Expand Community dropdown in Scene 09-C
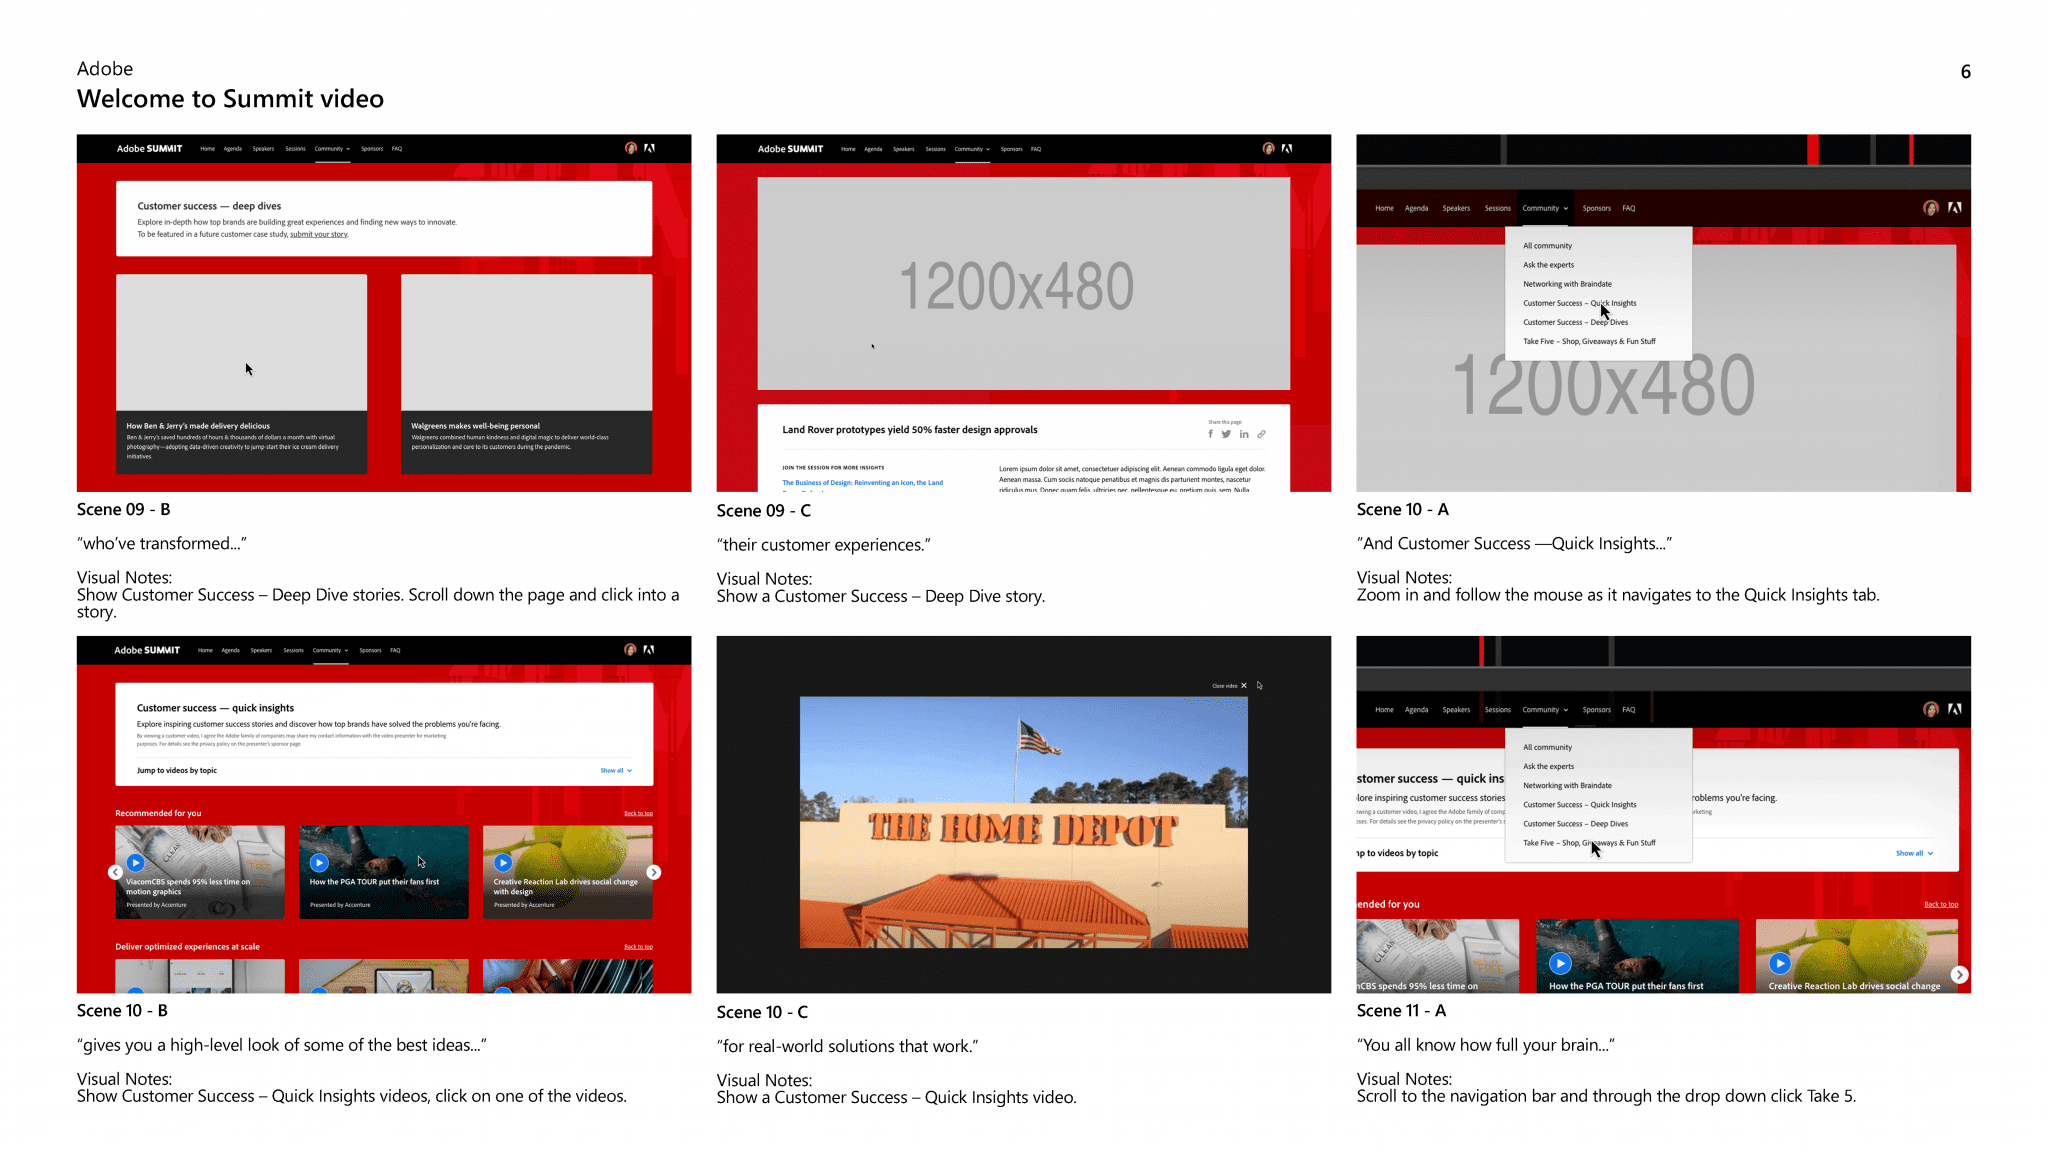 pyautogui.click(x=972, y=149)
